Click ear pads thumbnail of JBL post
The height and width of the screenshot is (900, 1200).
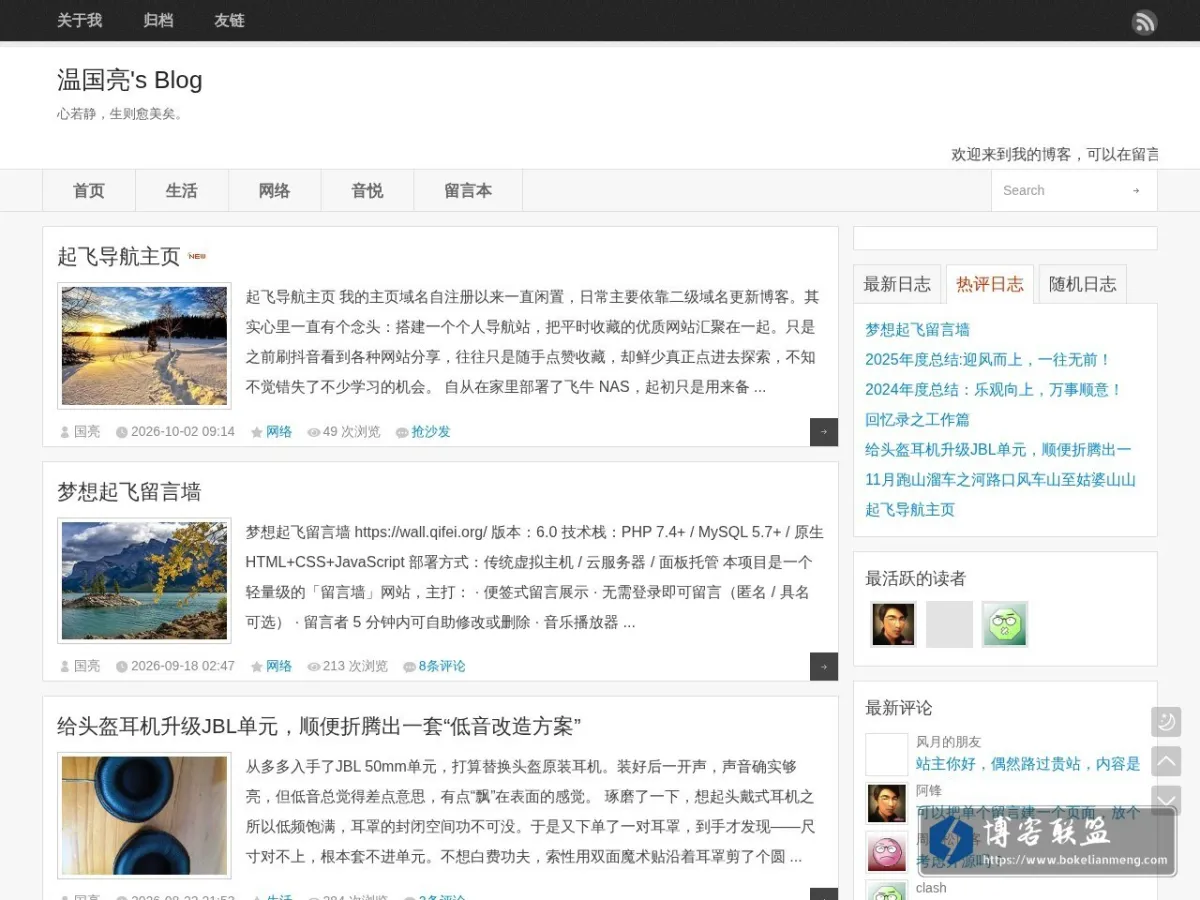pyautogui.click(x=144, y=815)
